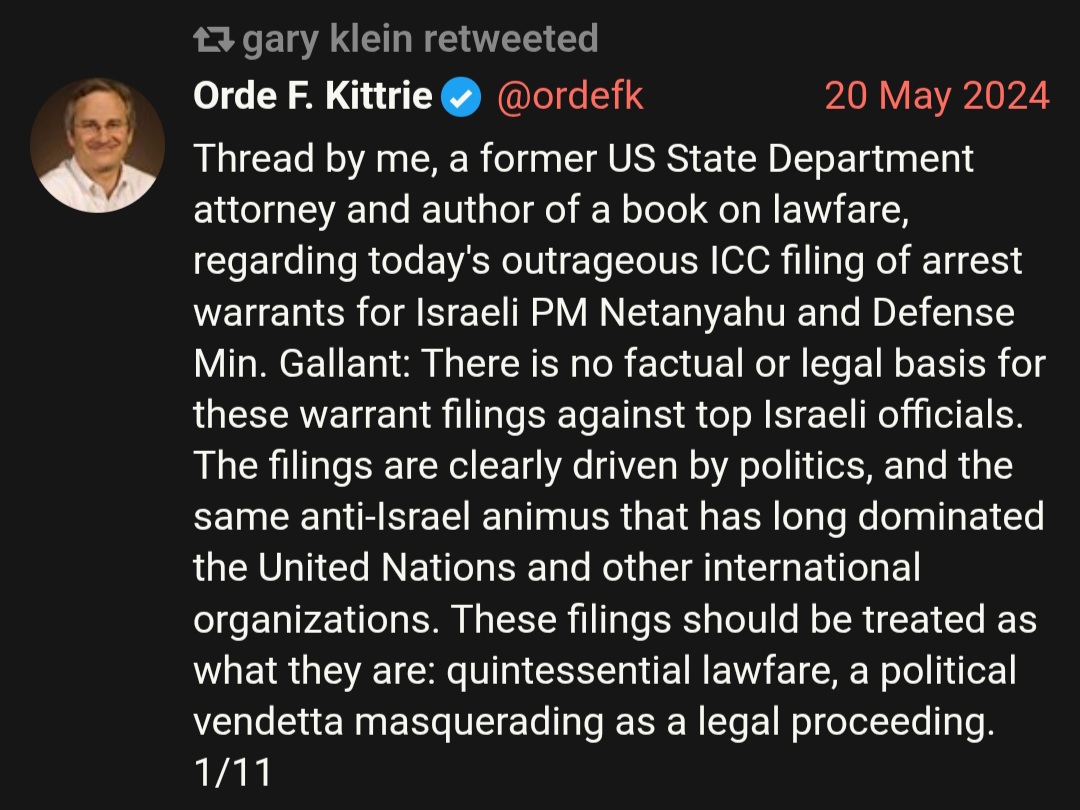The height and width of the screenshot is (810, 1080).
Task: Click the blue verified checkmark badge
Action: point(461,96)
